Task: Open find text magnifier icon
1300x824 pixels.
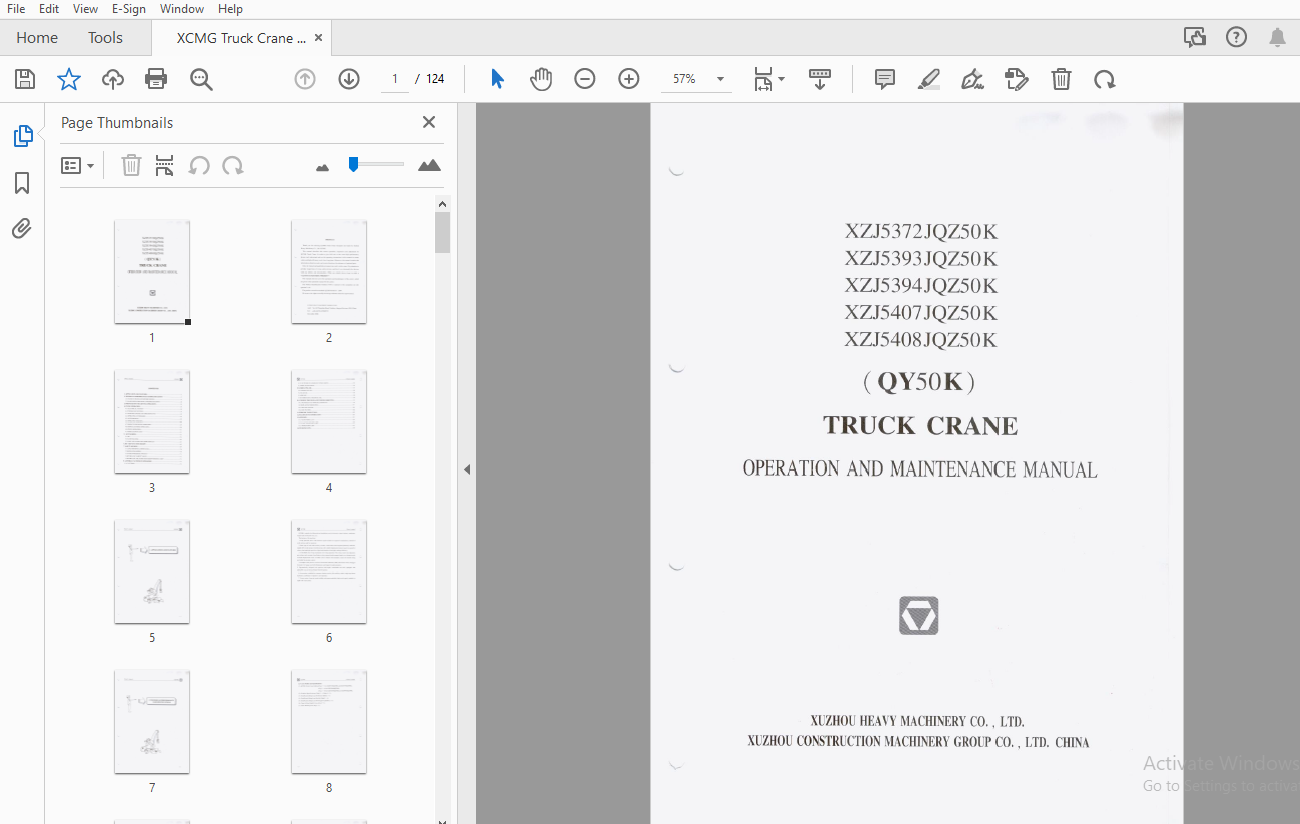Action: click(202, 79)
